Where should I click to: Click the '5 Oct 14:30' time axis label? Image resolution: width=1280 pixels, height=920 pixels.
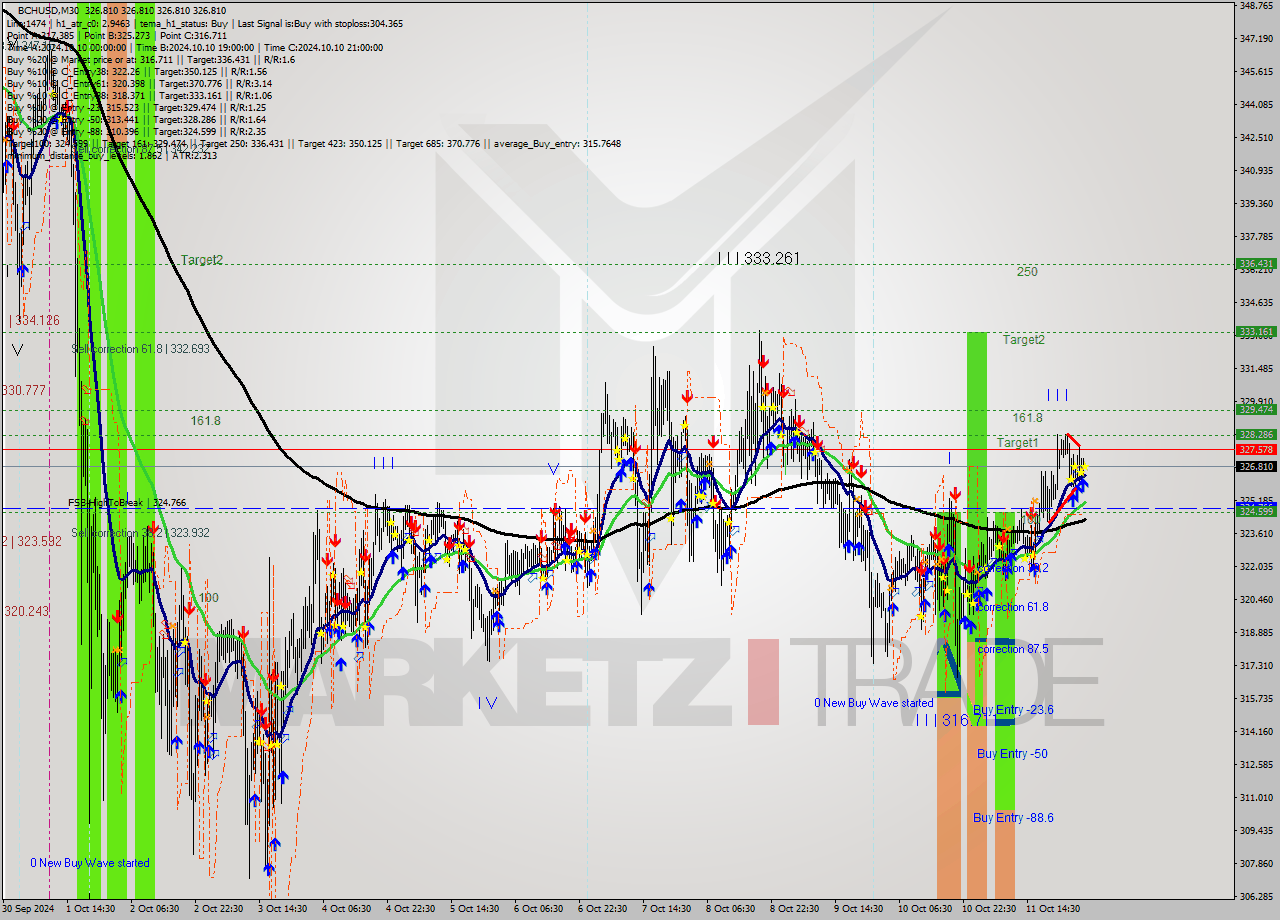475,909
